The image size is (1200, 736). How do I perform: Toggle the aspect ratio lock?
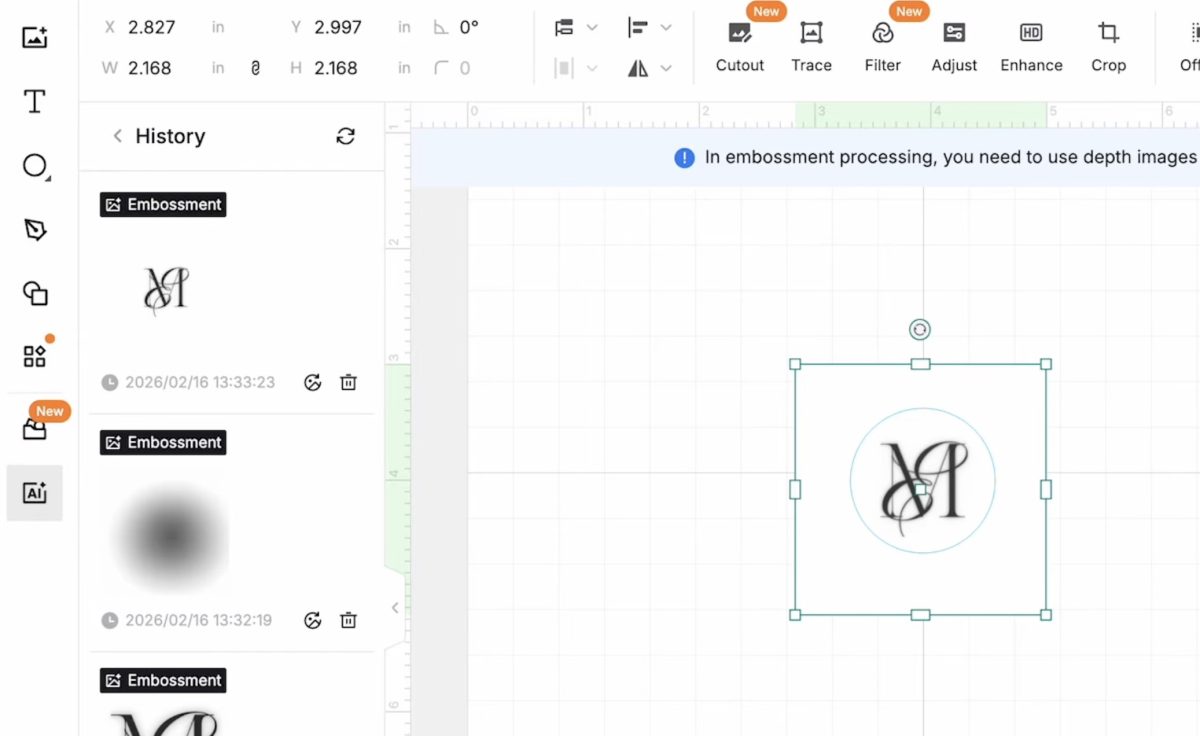(255, 68)
